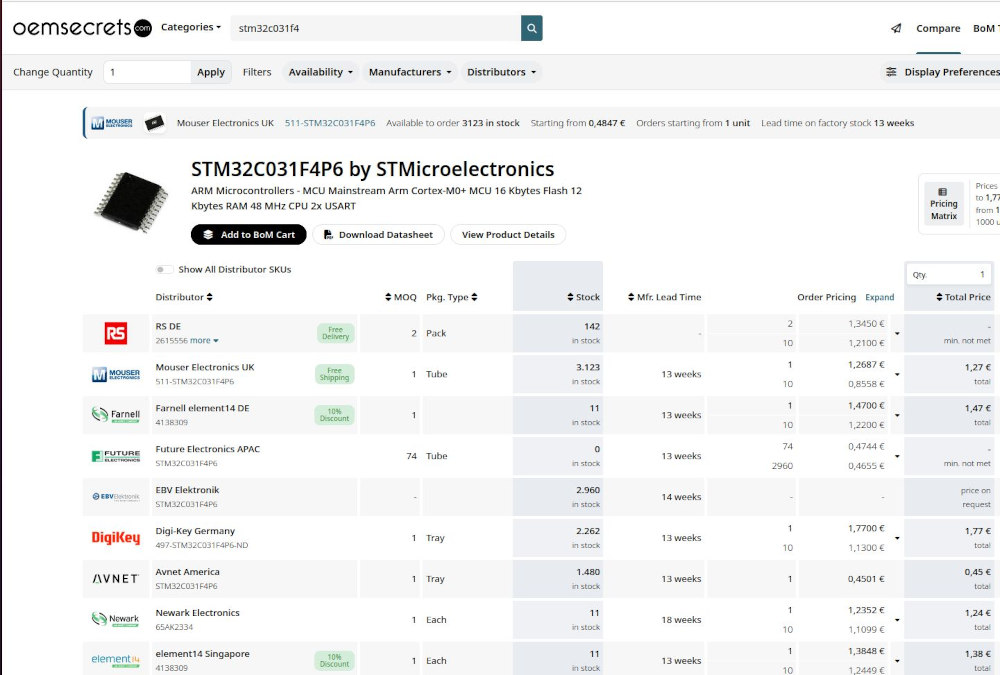Image resolution: width=1000 pixels, height=675 pixels.
Task: Expand the Availability filter dropdown
Action: tap(320, 72)
